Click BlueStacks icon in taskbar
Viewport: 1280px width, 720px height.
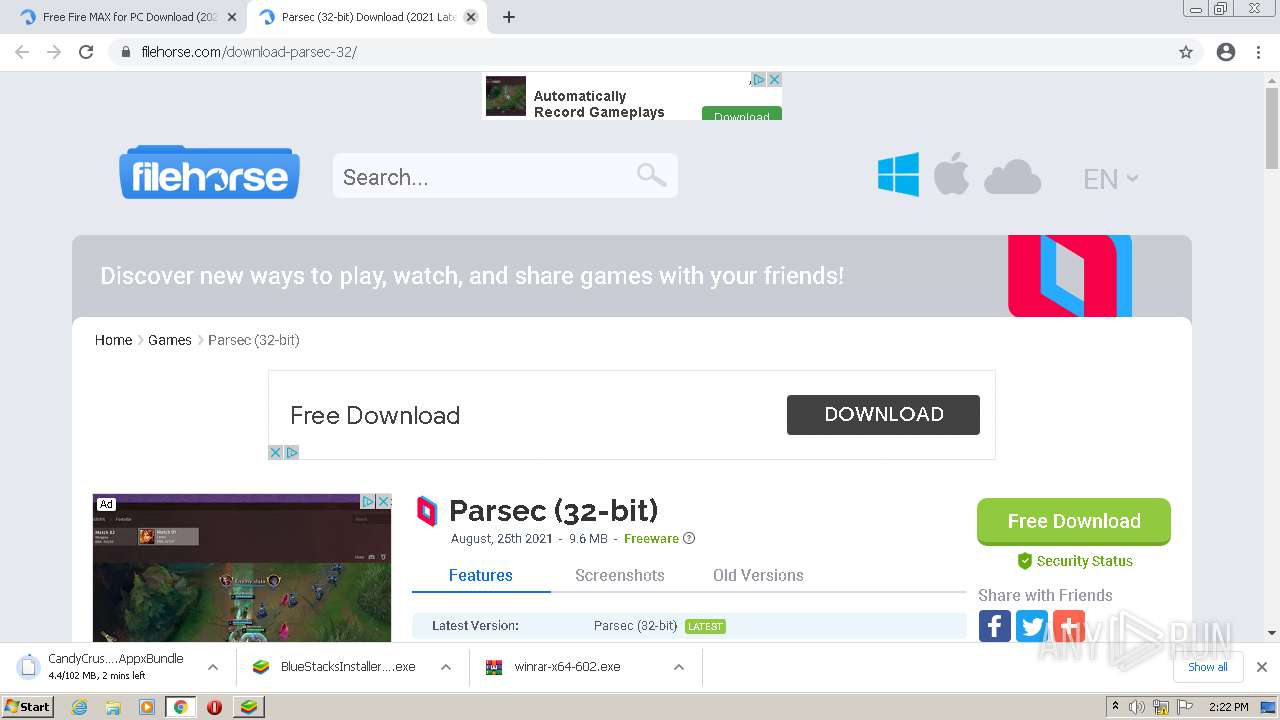click(x=249, y=707)
